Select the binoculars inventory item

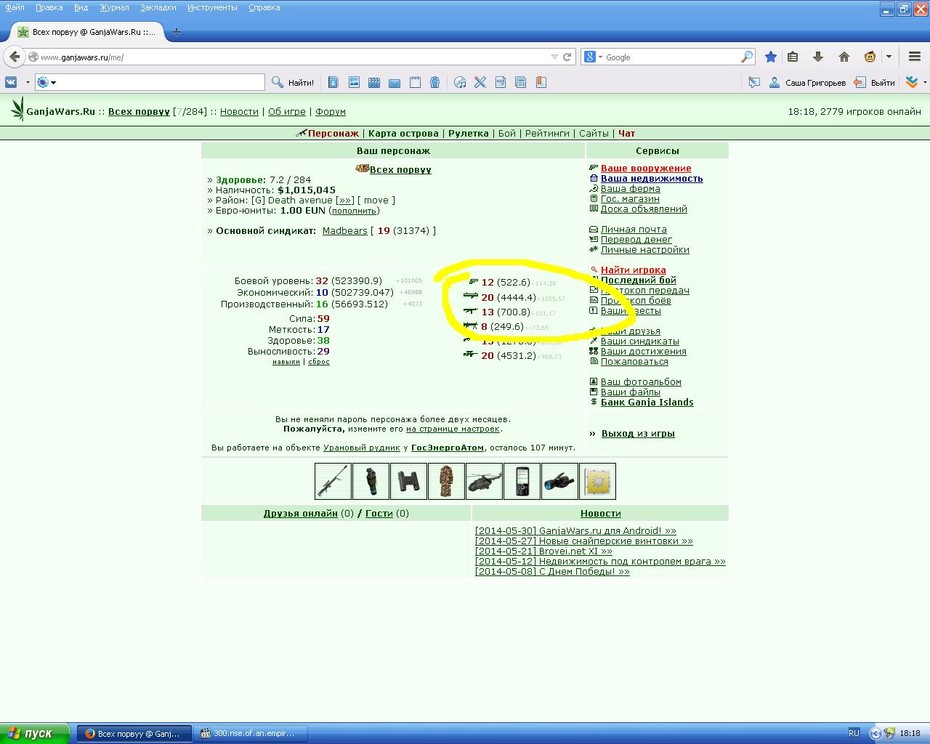pos(408,481)
